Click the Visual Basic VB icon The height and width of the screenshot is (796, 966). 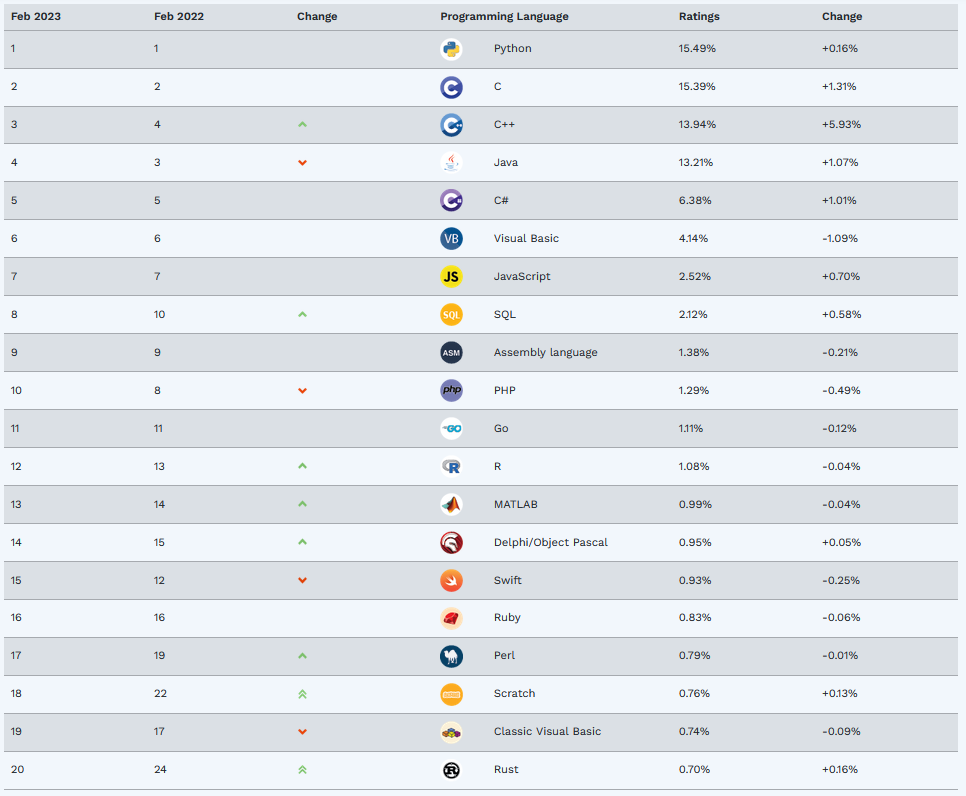click(x=451, y=239)
